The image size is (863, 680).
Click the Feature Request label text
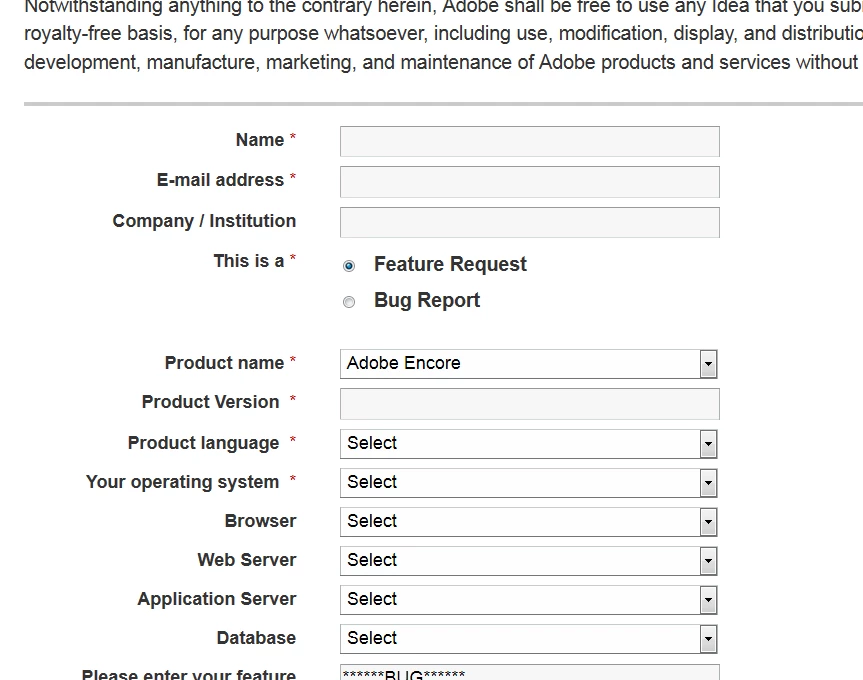pyautogui.click(x=450, y=265)
